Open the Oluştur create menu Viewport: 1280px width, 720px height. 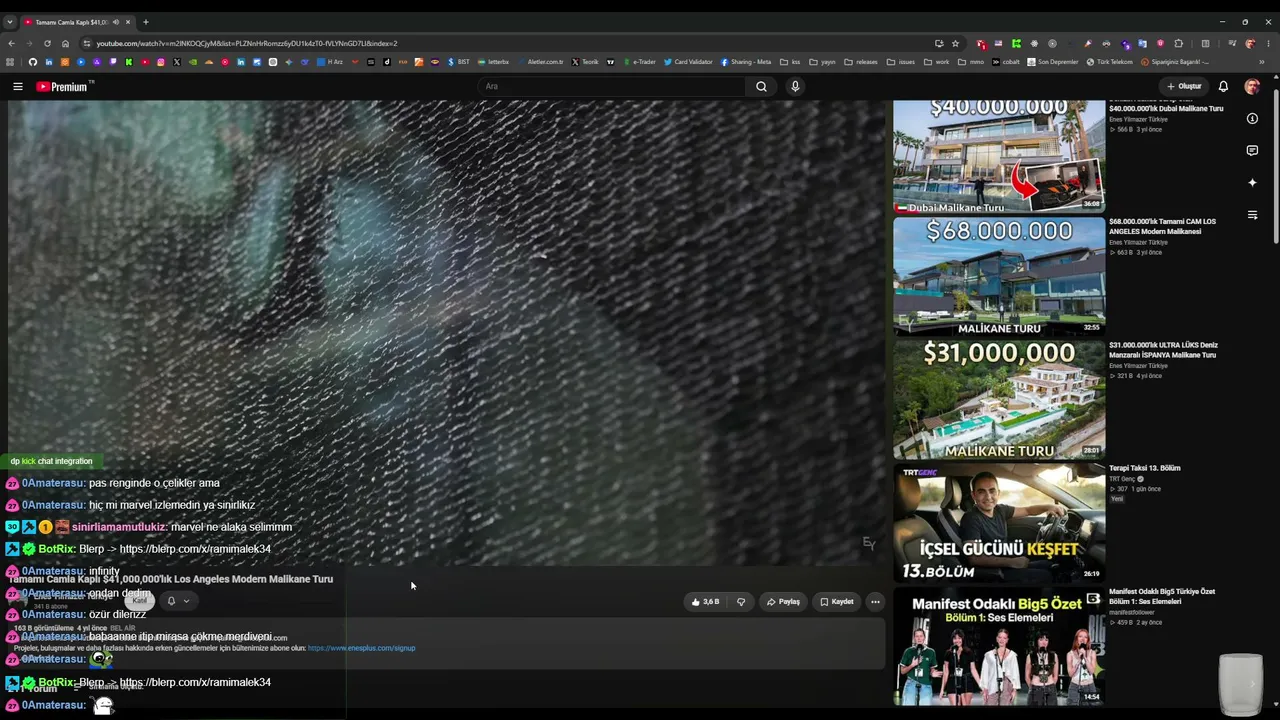pyautogui.click(x=1183, y=87)
